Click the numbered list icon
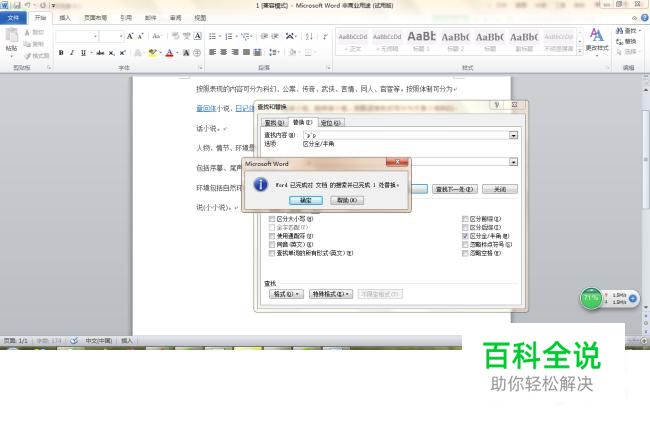 pos(228,36)
